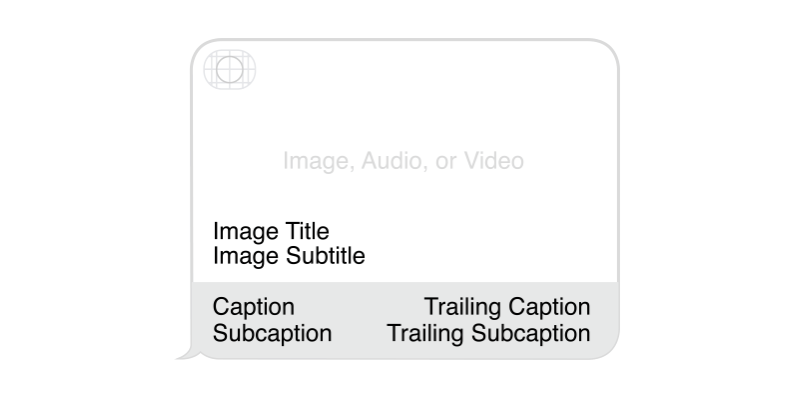Click the message bubble tail
This screenshot has width=800, height=404.
coord(185,353)
